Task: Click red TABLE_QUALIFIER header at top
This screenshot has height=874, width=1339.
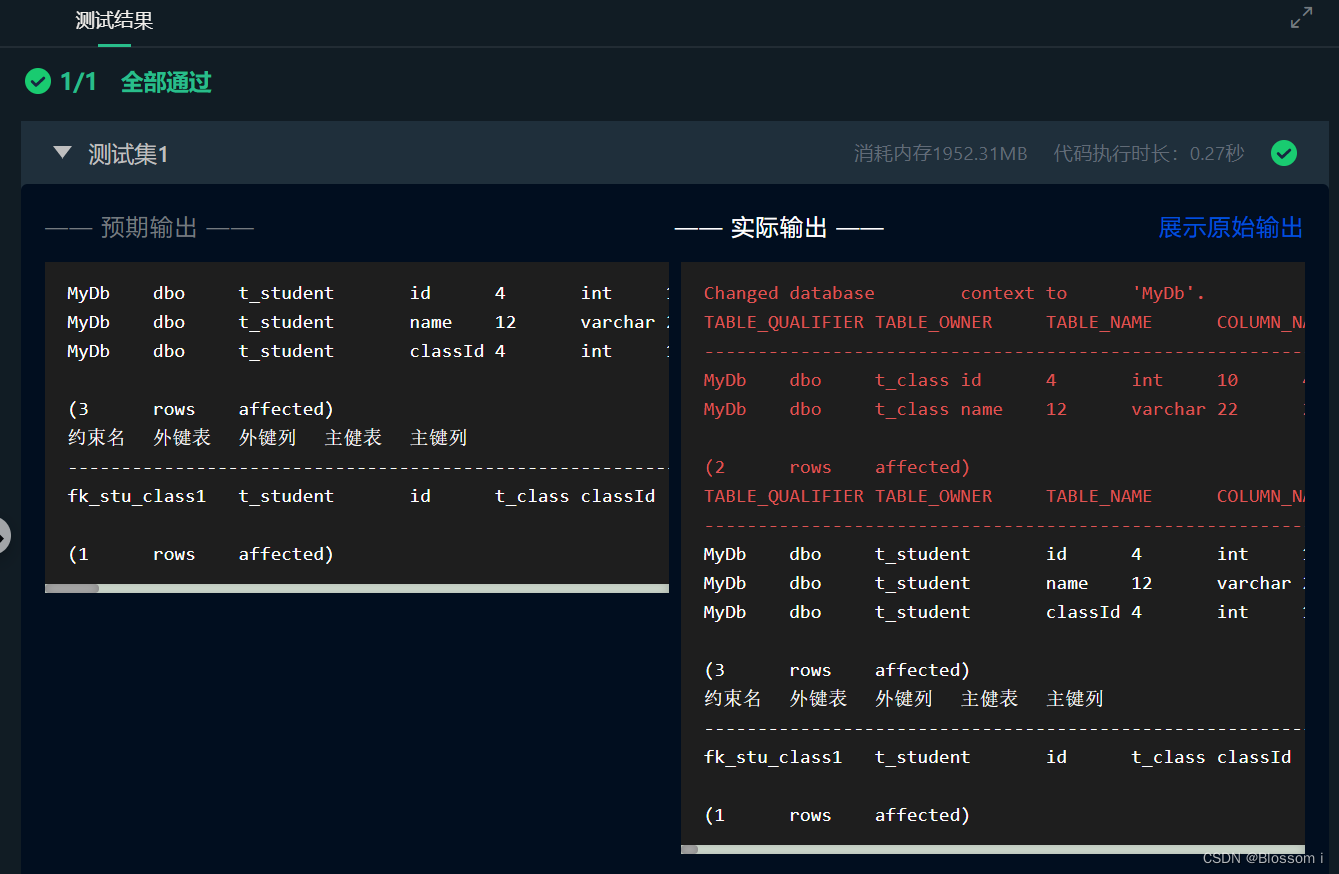Action: point(784,322)
